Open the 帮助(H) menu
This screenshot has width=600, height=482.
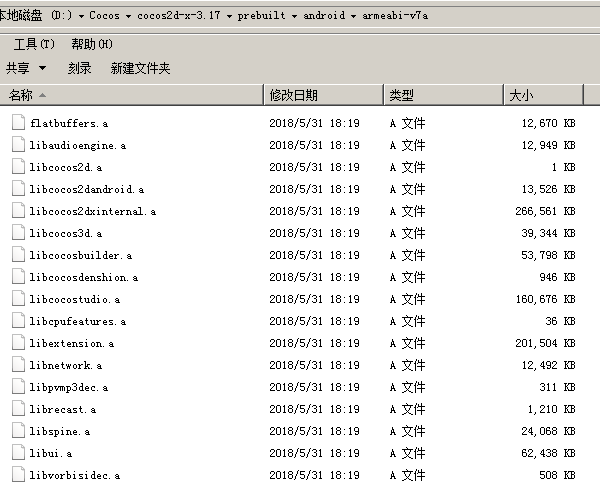click(x=92, y=44)
